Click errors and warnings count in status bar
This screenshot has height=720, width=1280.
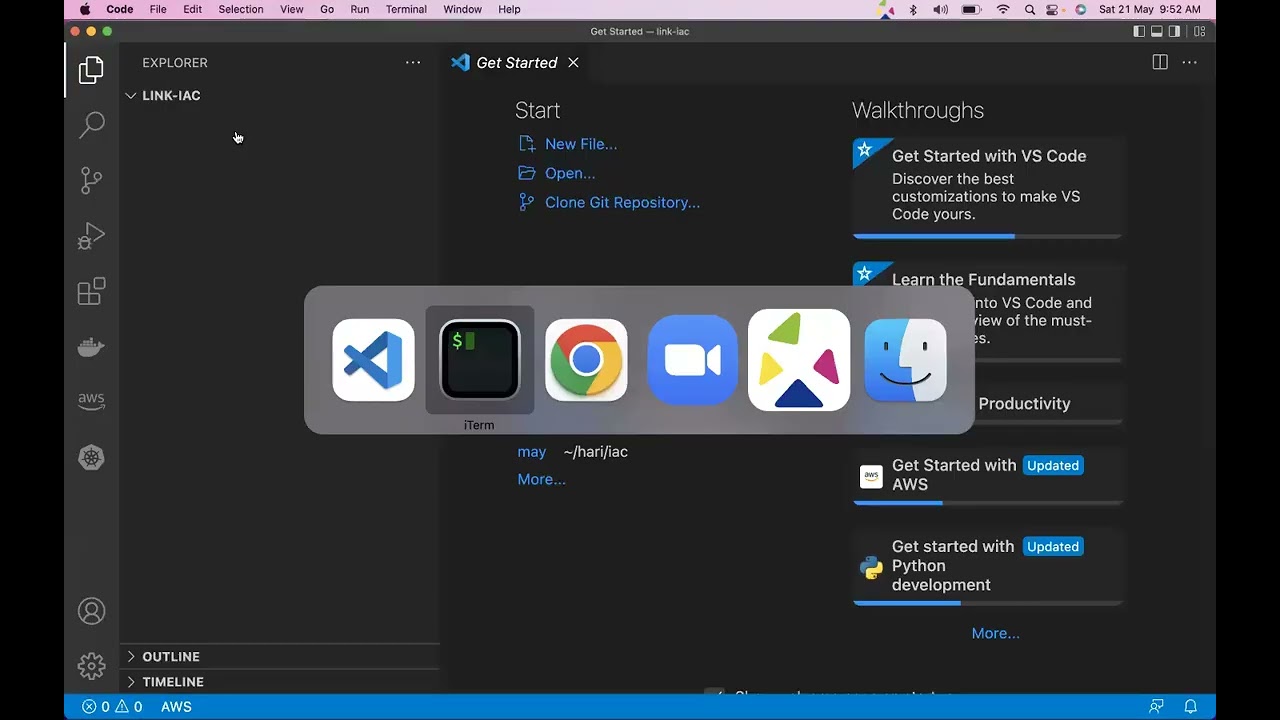[112, 706]
